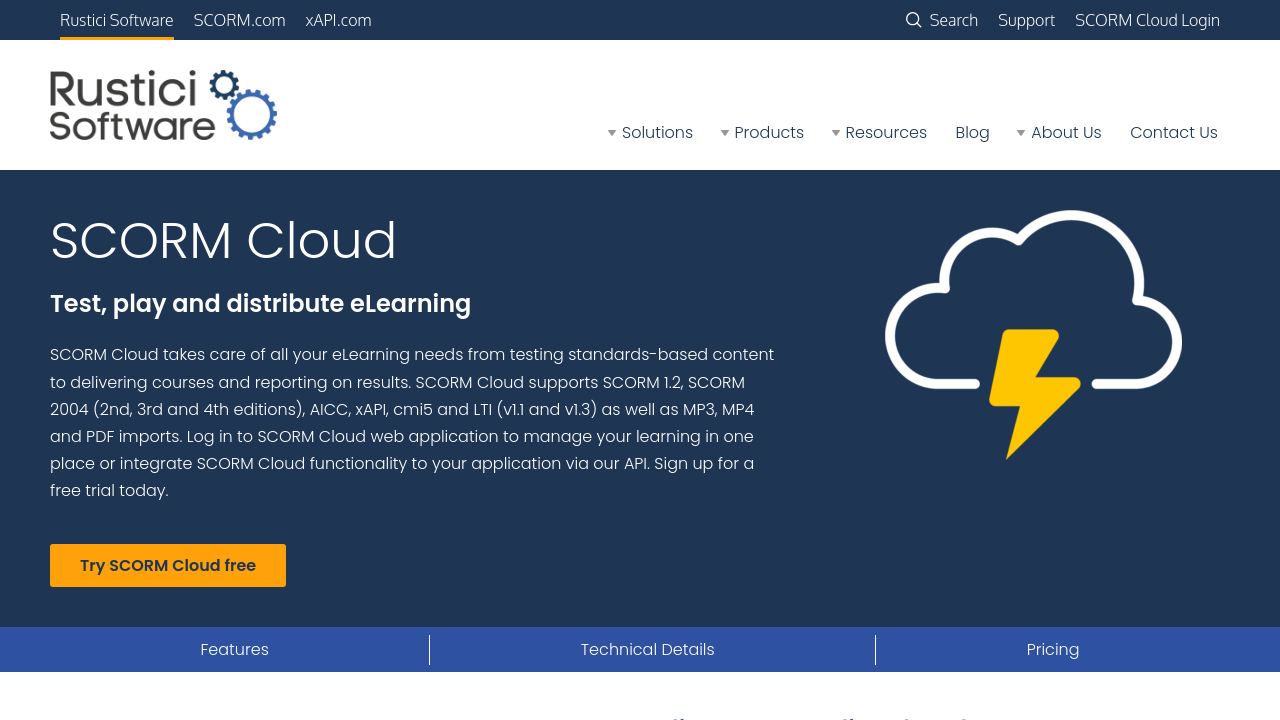Select the Rustici Software top tab
Screen dimensions: 1280x720
point(116,20)
